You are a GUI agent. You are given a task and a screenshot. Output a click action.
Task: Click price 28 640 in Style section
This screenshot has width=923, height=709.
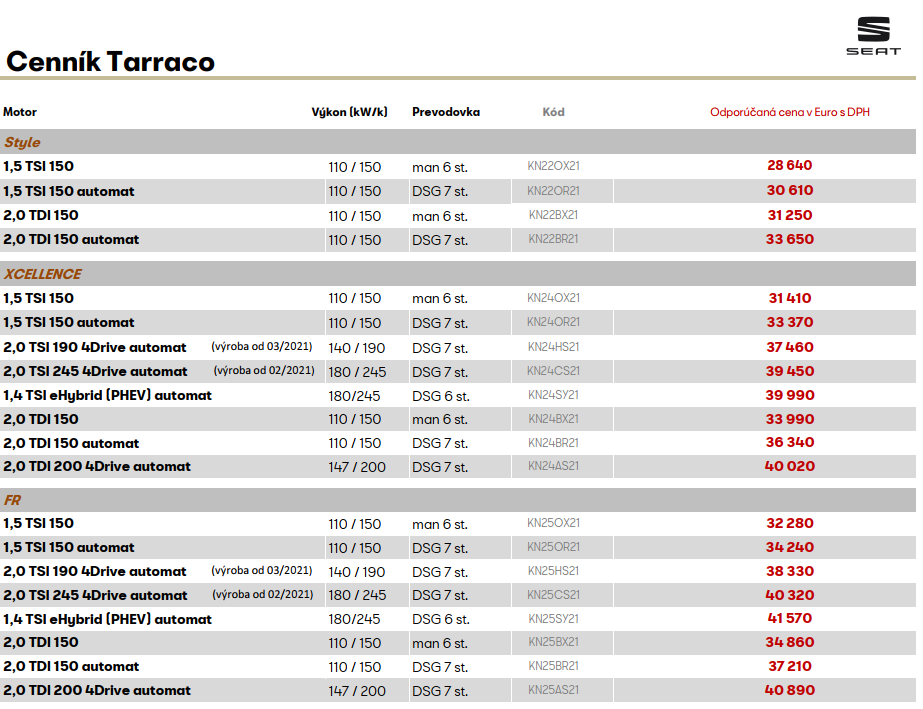(x=789, y=166)
